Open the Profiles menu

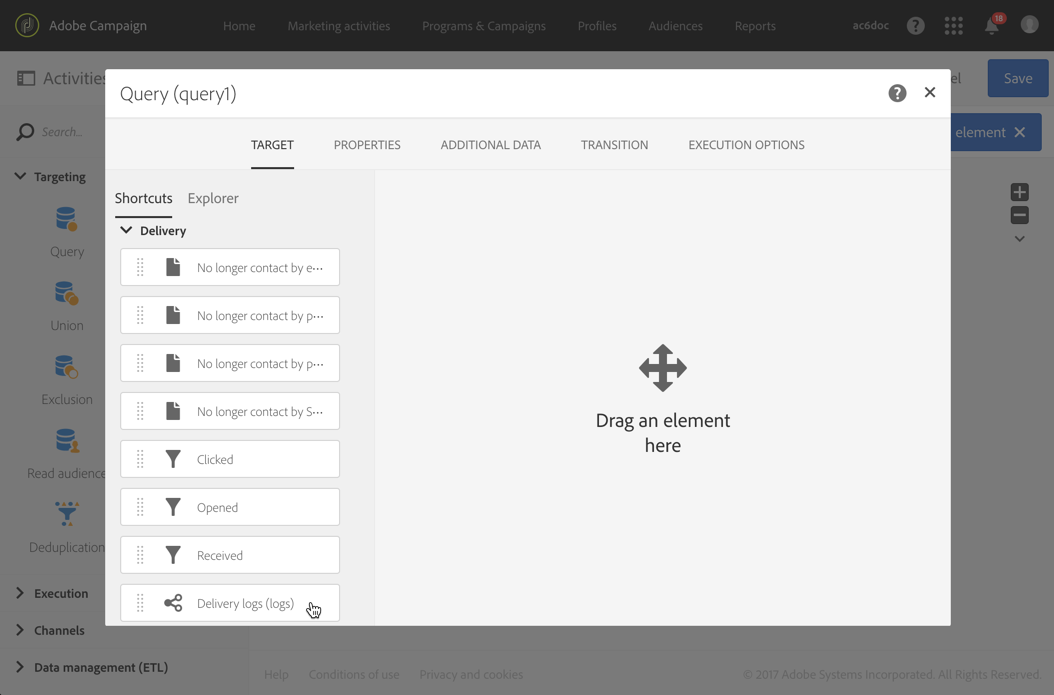click(x=597, y=26)
